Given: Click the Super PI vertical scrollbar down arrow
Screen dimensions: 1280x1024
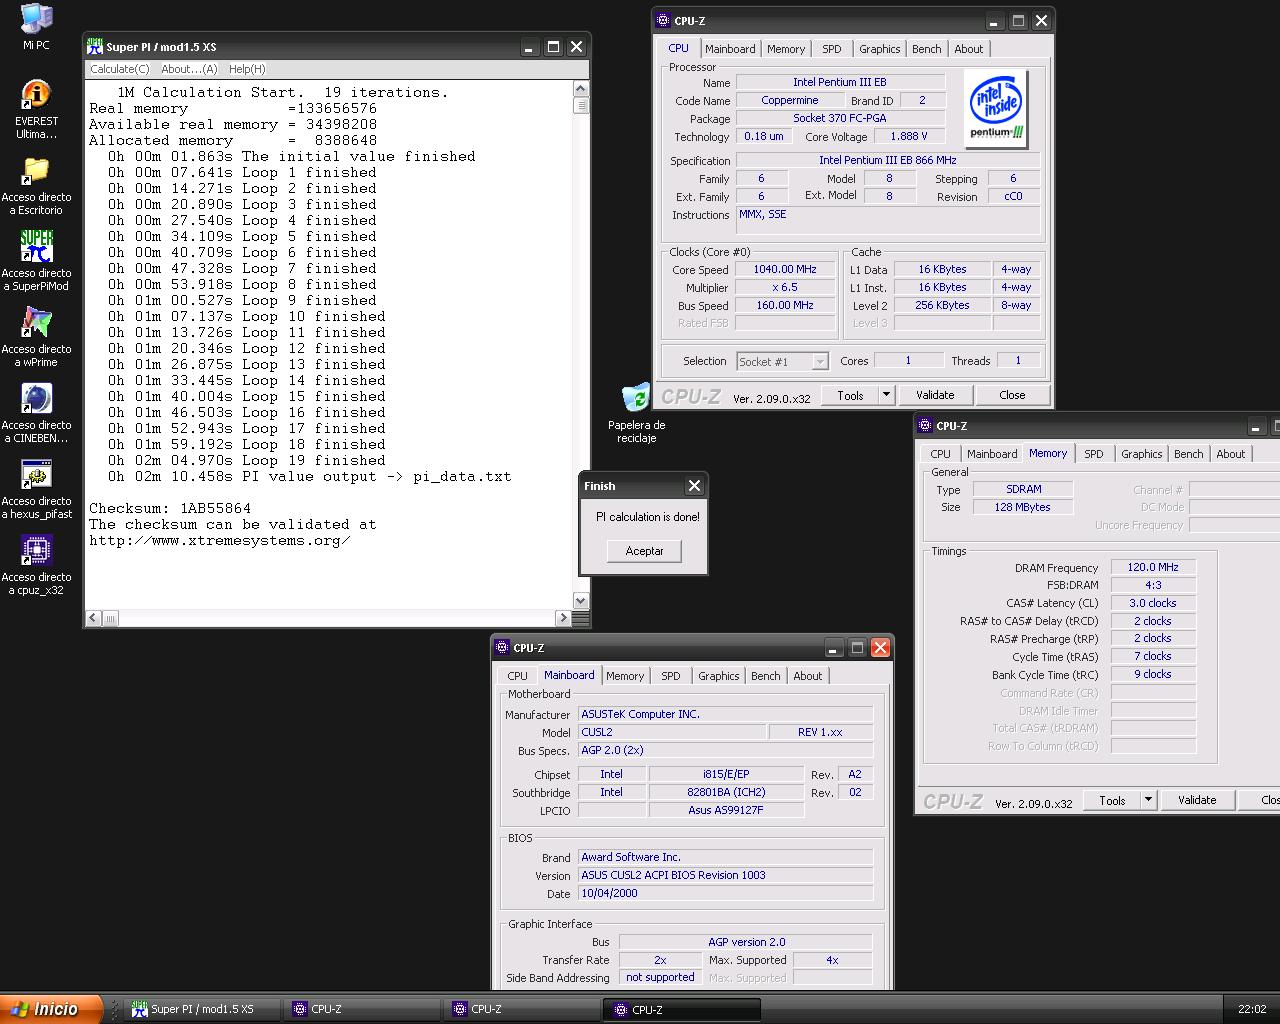Looking at the screenshot, I should (x=580, y=600).
